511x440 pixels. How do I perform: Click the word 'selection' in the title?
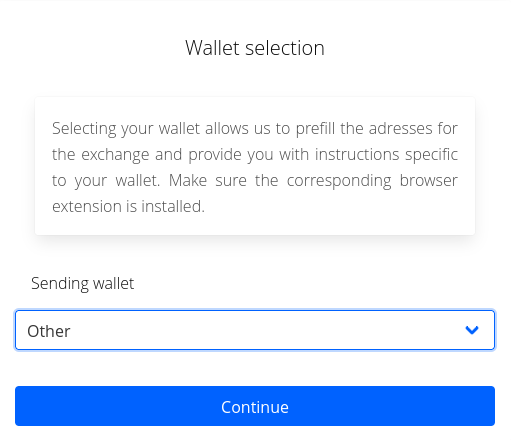coord(285,48)
